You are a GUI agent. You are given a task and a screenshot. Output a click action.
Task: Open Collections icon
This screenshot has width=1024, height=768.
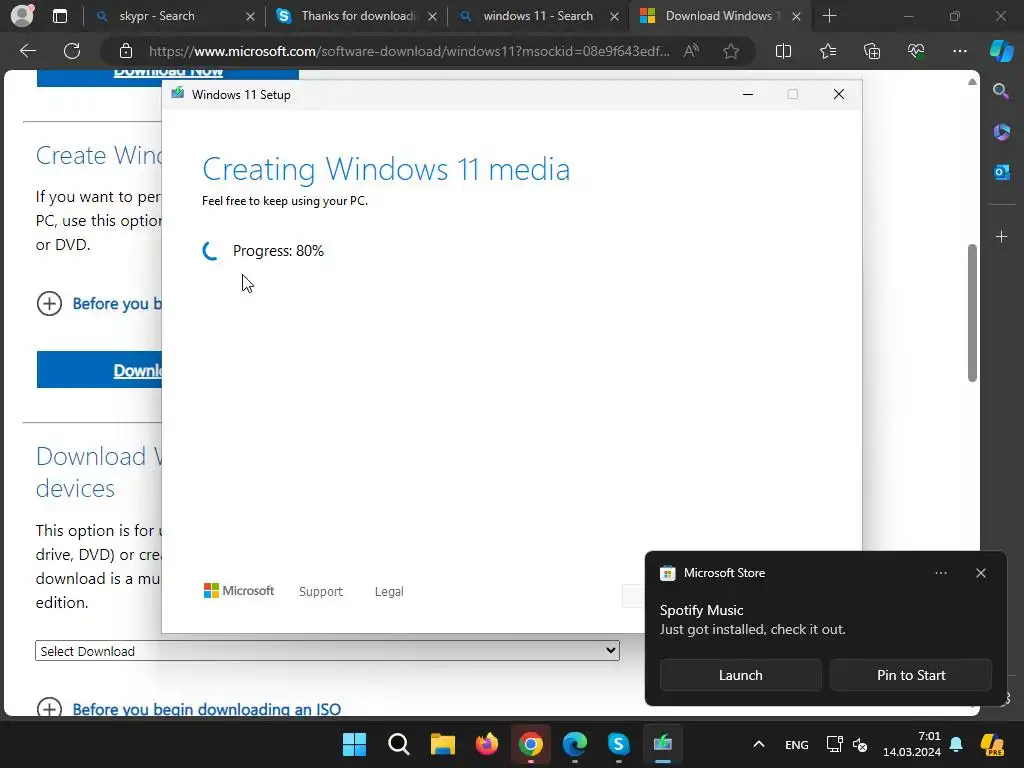click(x=872, y=51)
